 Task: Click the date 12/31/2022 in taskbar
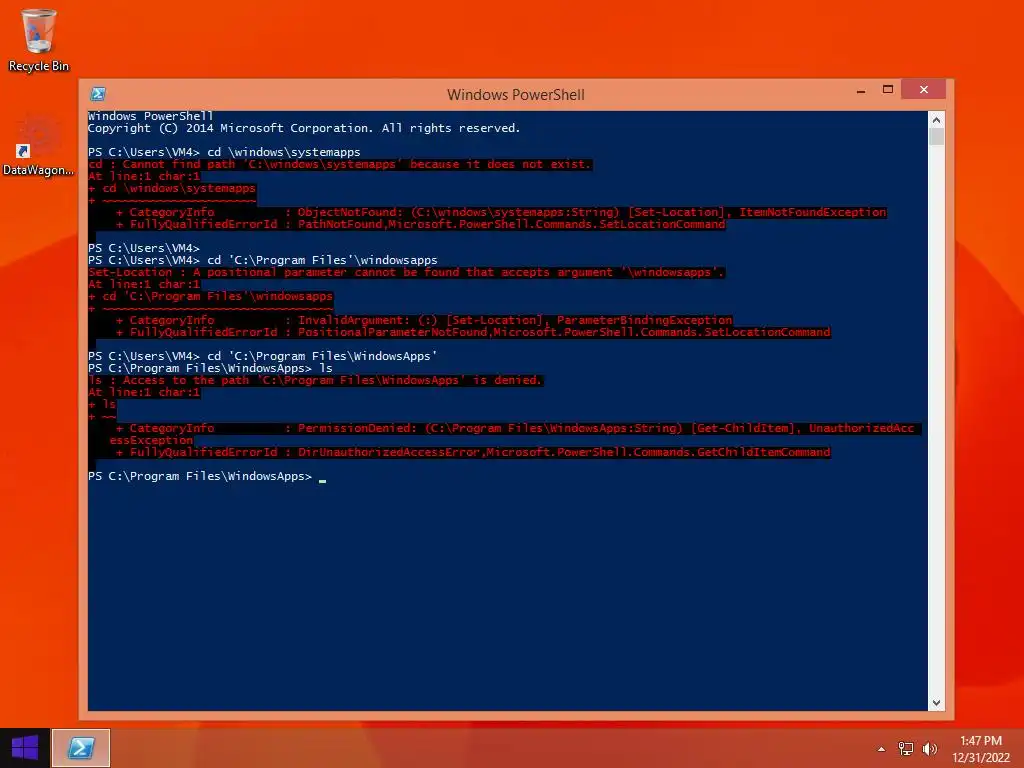coord(981,758)
